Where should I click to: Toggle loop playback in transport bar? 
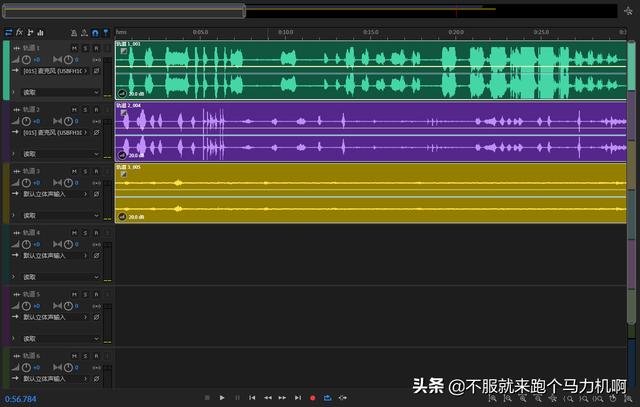[x=327, y=398]
